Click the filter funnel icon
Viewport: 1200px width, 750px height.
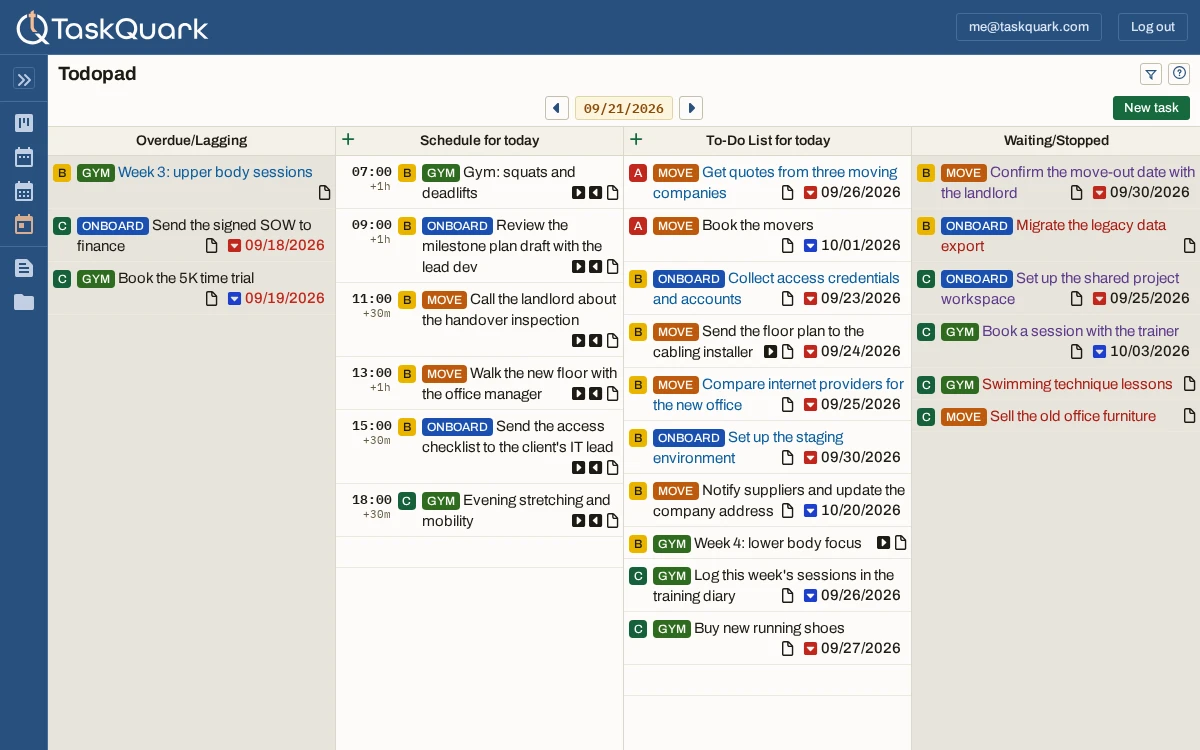coord(1151,74)
